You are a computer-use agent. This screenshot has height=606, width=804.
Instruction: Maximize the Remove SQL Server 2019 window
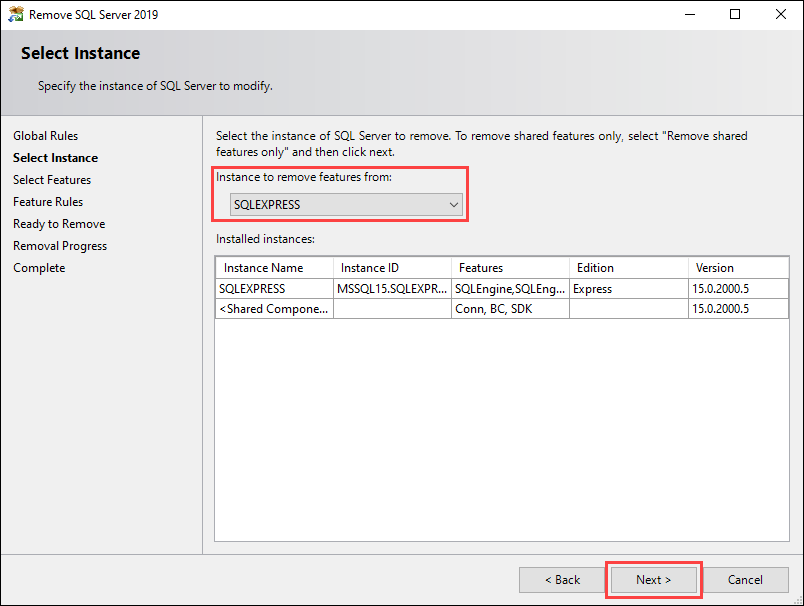click(735, 14)
